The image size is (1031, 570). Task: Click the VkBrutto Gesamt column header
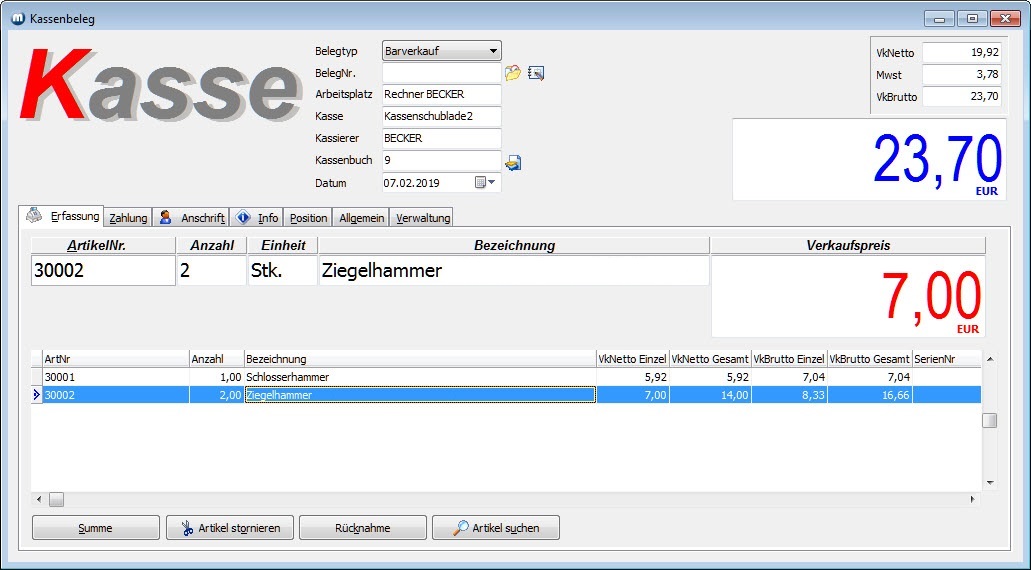[x=869, y=359]
